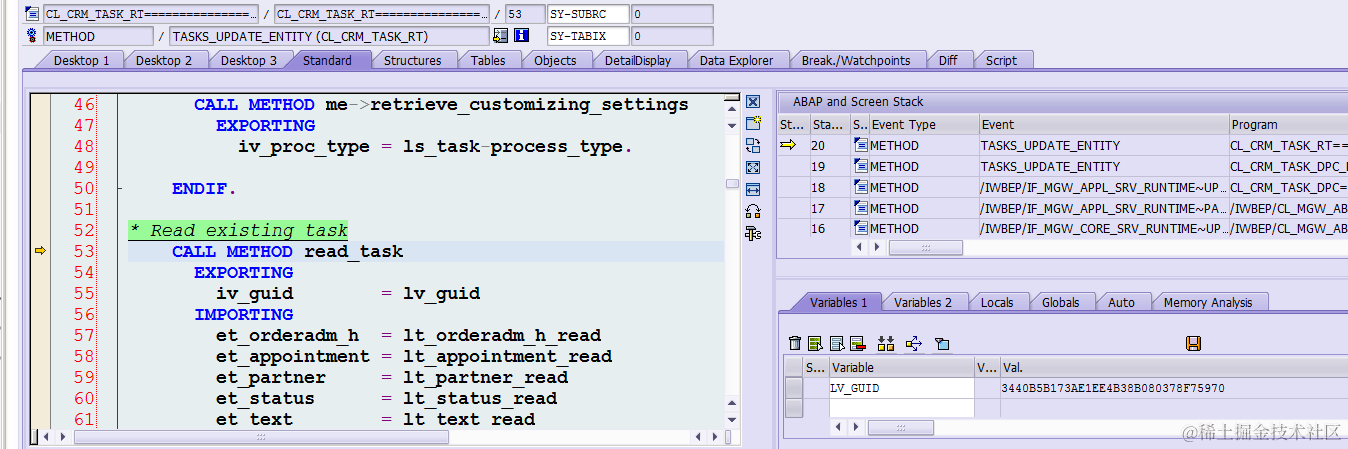The image size is (1348, 449).
Task: Switch to the Desktop 2 tab
Action: tap(164, 60)
